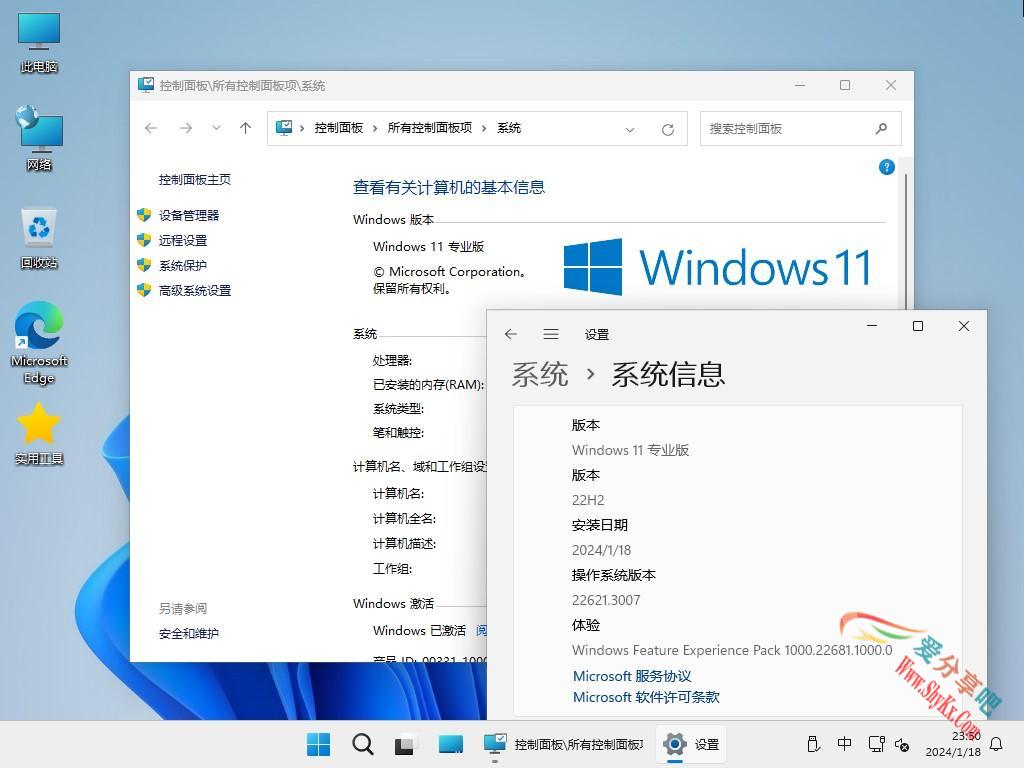This screenshot has width=1024, height=768.
Task: Open the taskbar clock and date
Action: 953,744
